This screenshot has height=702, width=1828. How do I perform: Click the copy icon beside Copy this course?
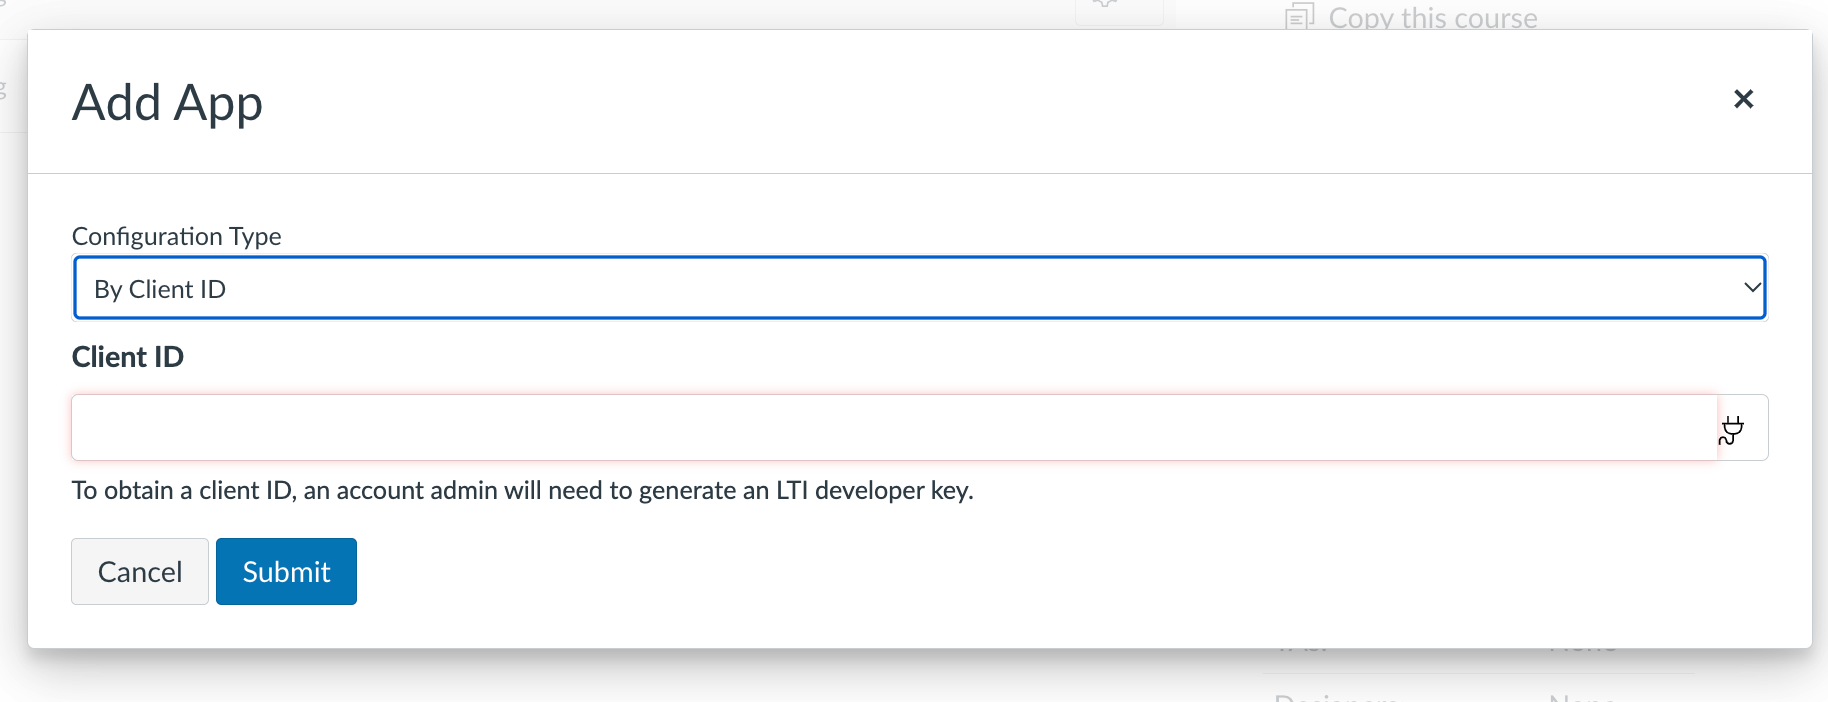coord(1299,16)
